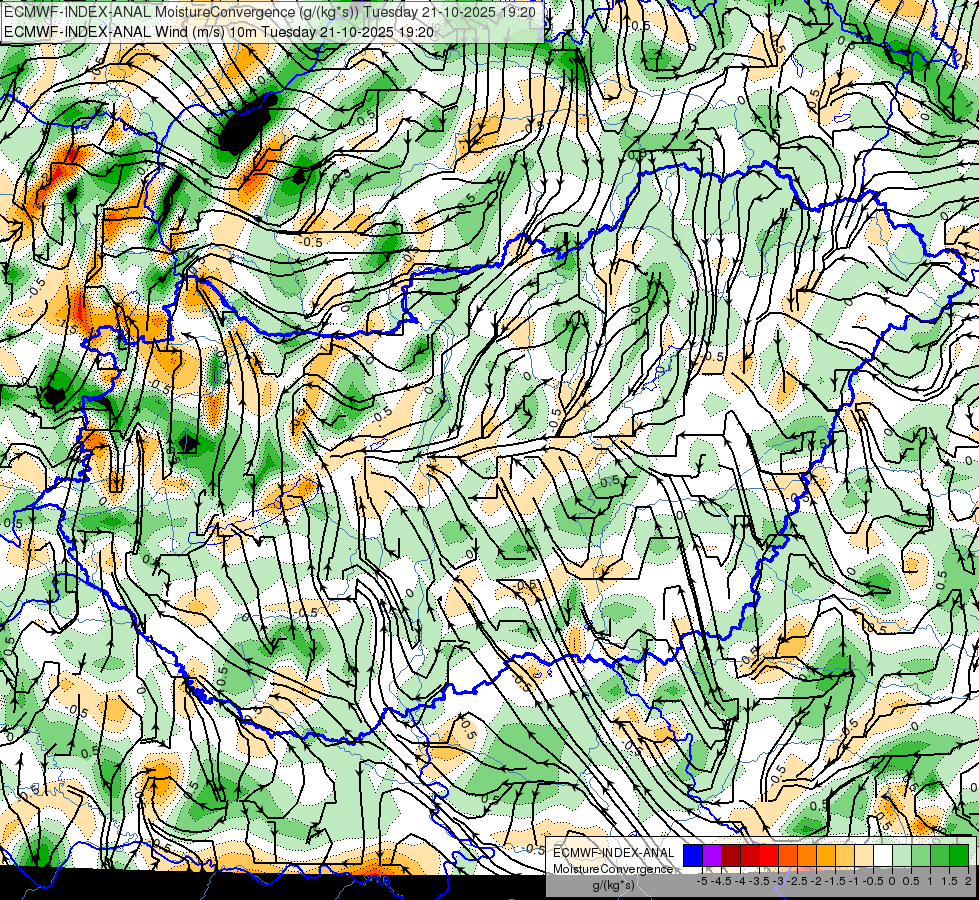Click the "-2.5" tick label in the legend
The image size is (979, 900).
[799, 881]
